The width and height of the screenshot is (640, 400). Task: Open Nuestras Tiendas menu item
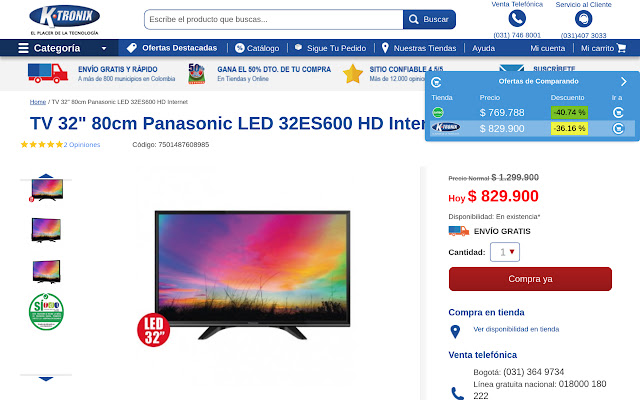click(419, 48)
